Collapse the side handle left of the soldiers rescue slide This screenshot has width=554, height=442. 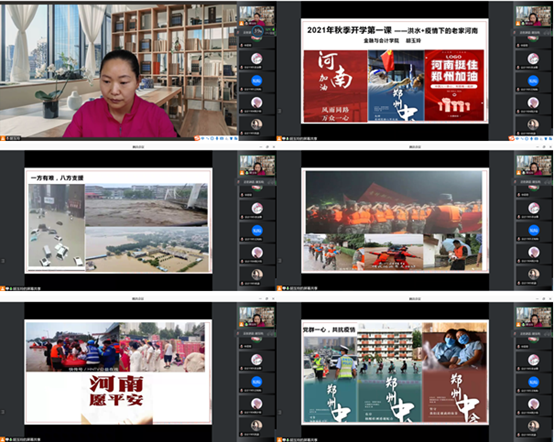280,260
